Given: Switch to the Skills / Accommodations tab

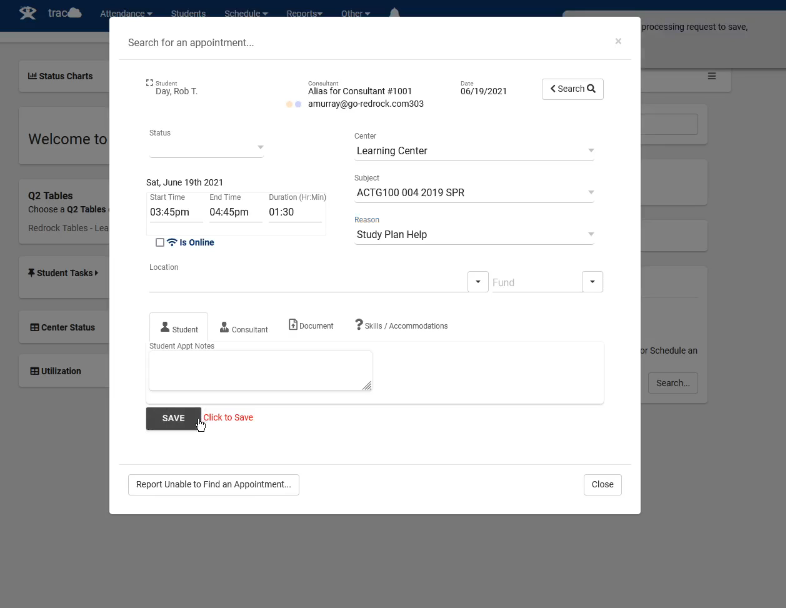Looking at the screenshot, I should coord(401,325).
